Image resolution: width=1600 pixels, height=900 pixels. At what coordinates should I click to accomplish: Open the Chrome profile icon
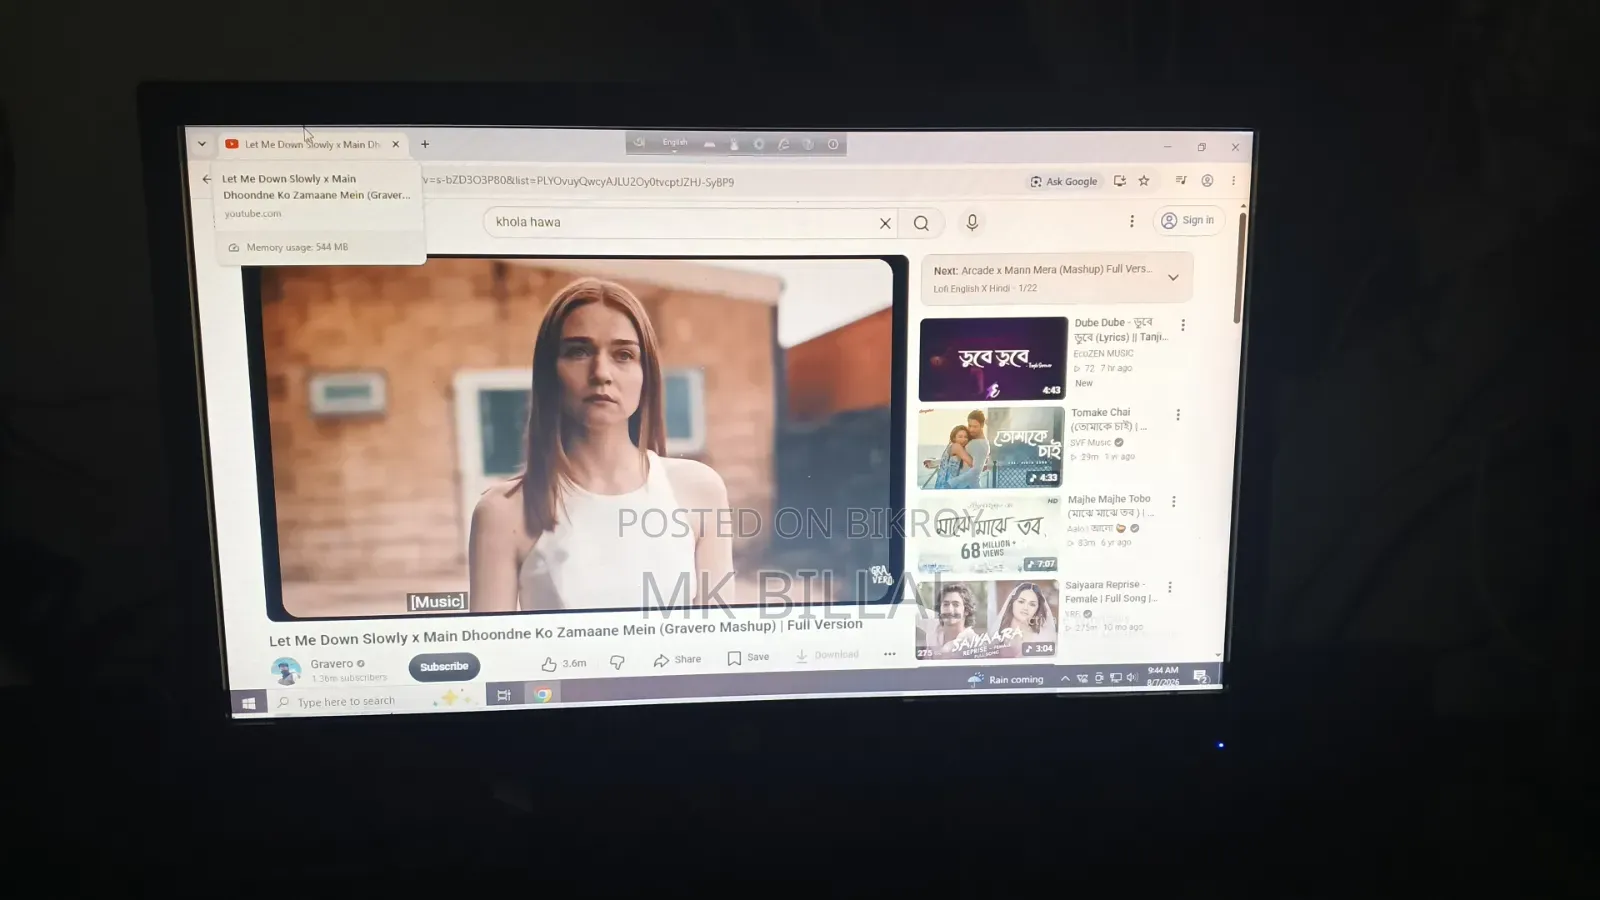1207,181
